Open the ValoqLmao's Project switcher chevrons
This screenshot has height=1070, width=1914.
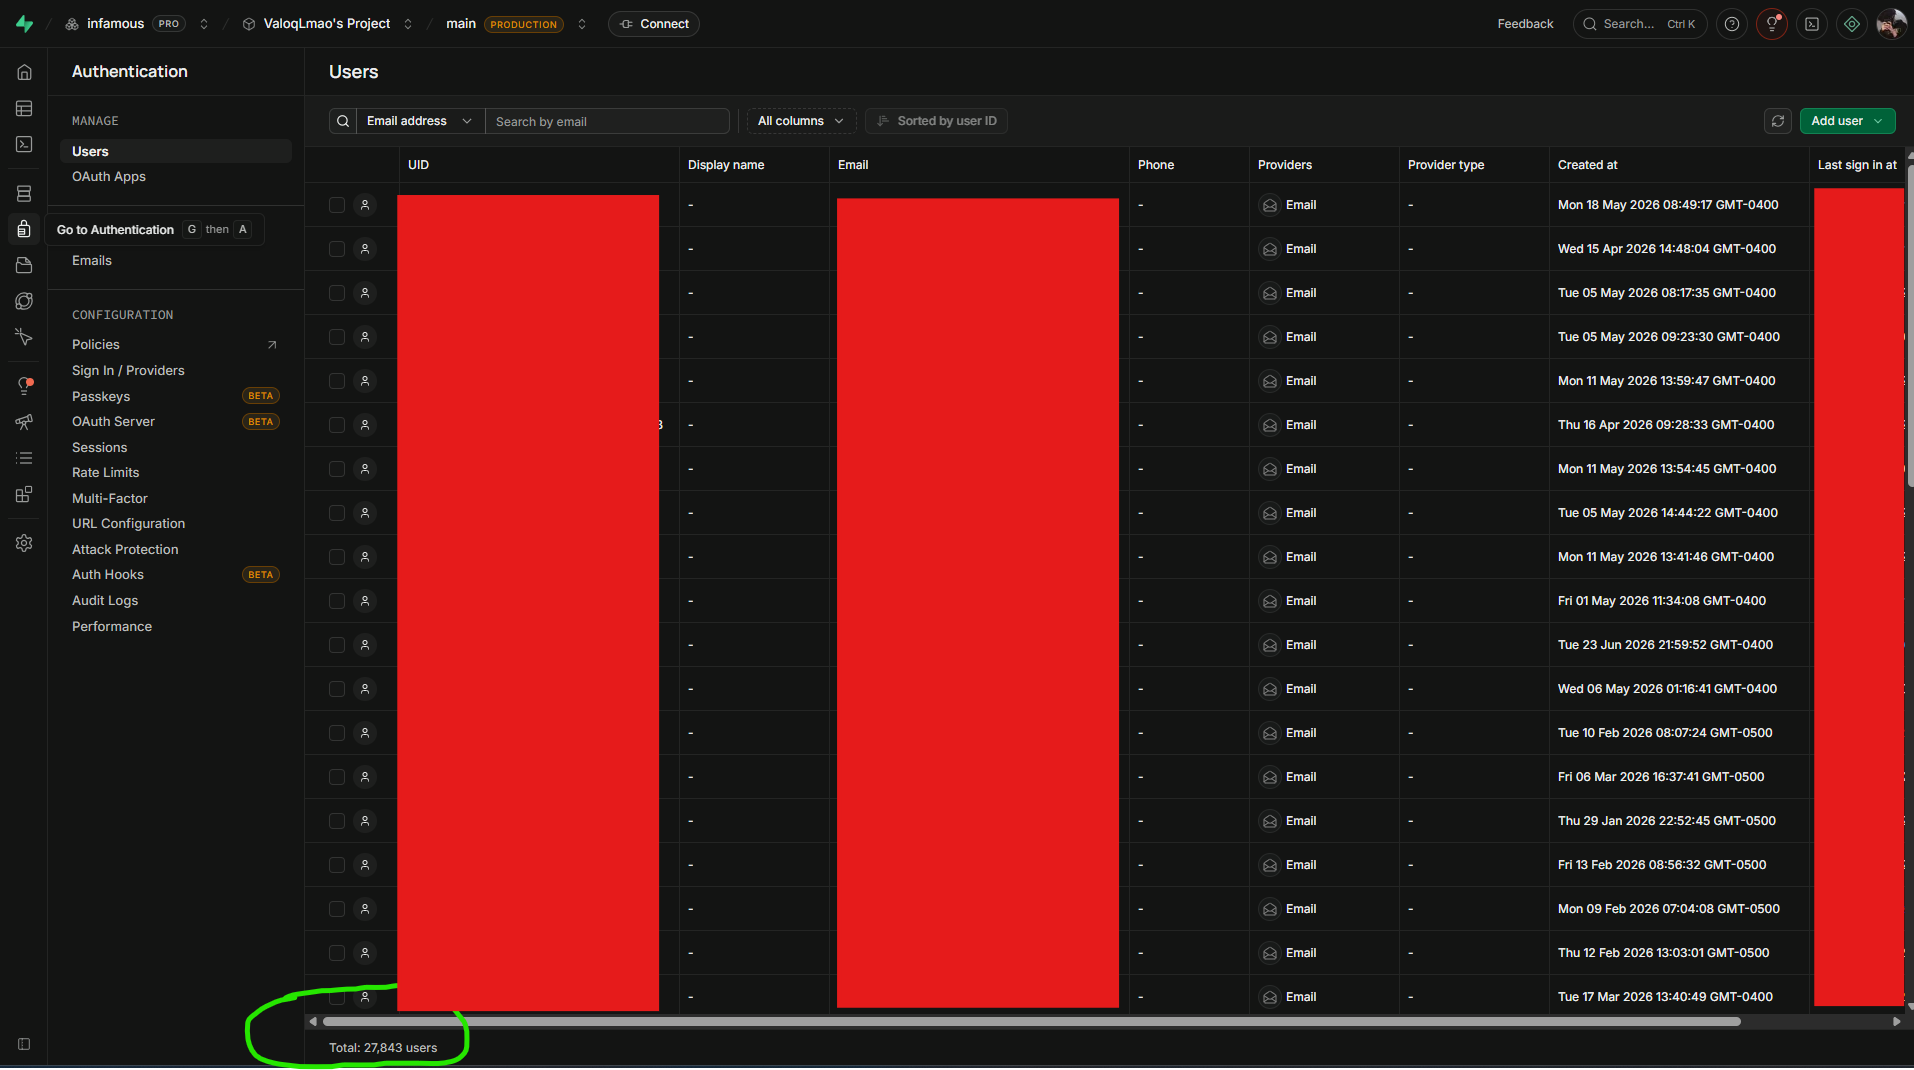[408, 24]
